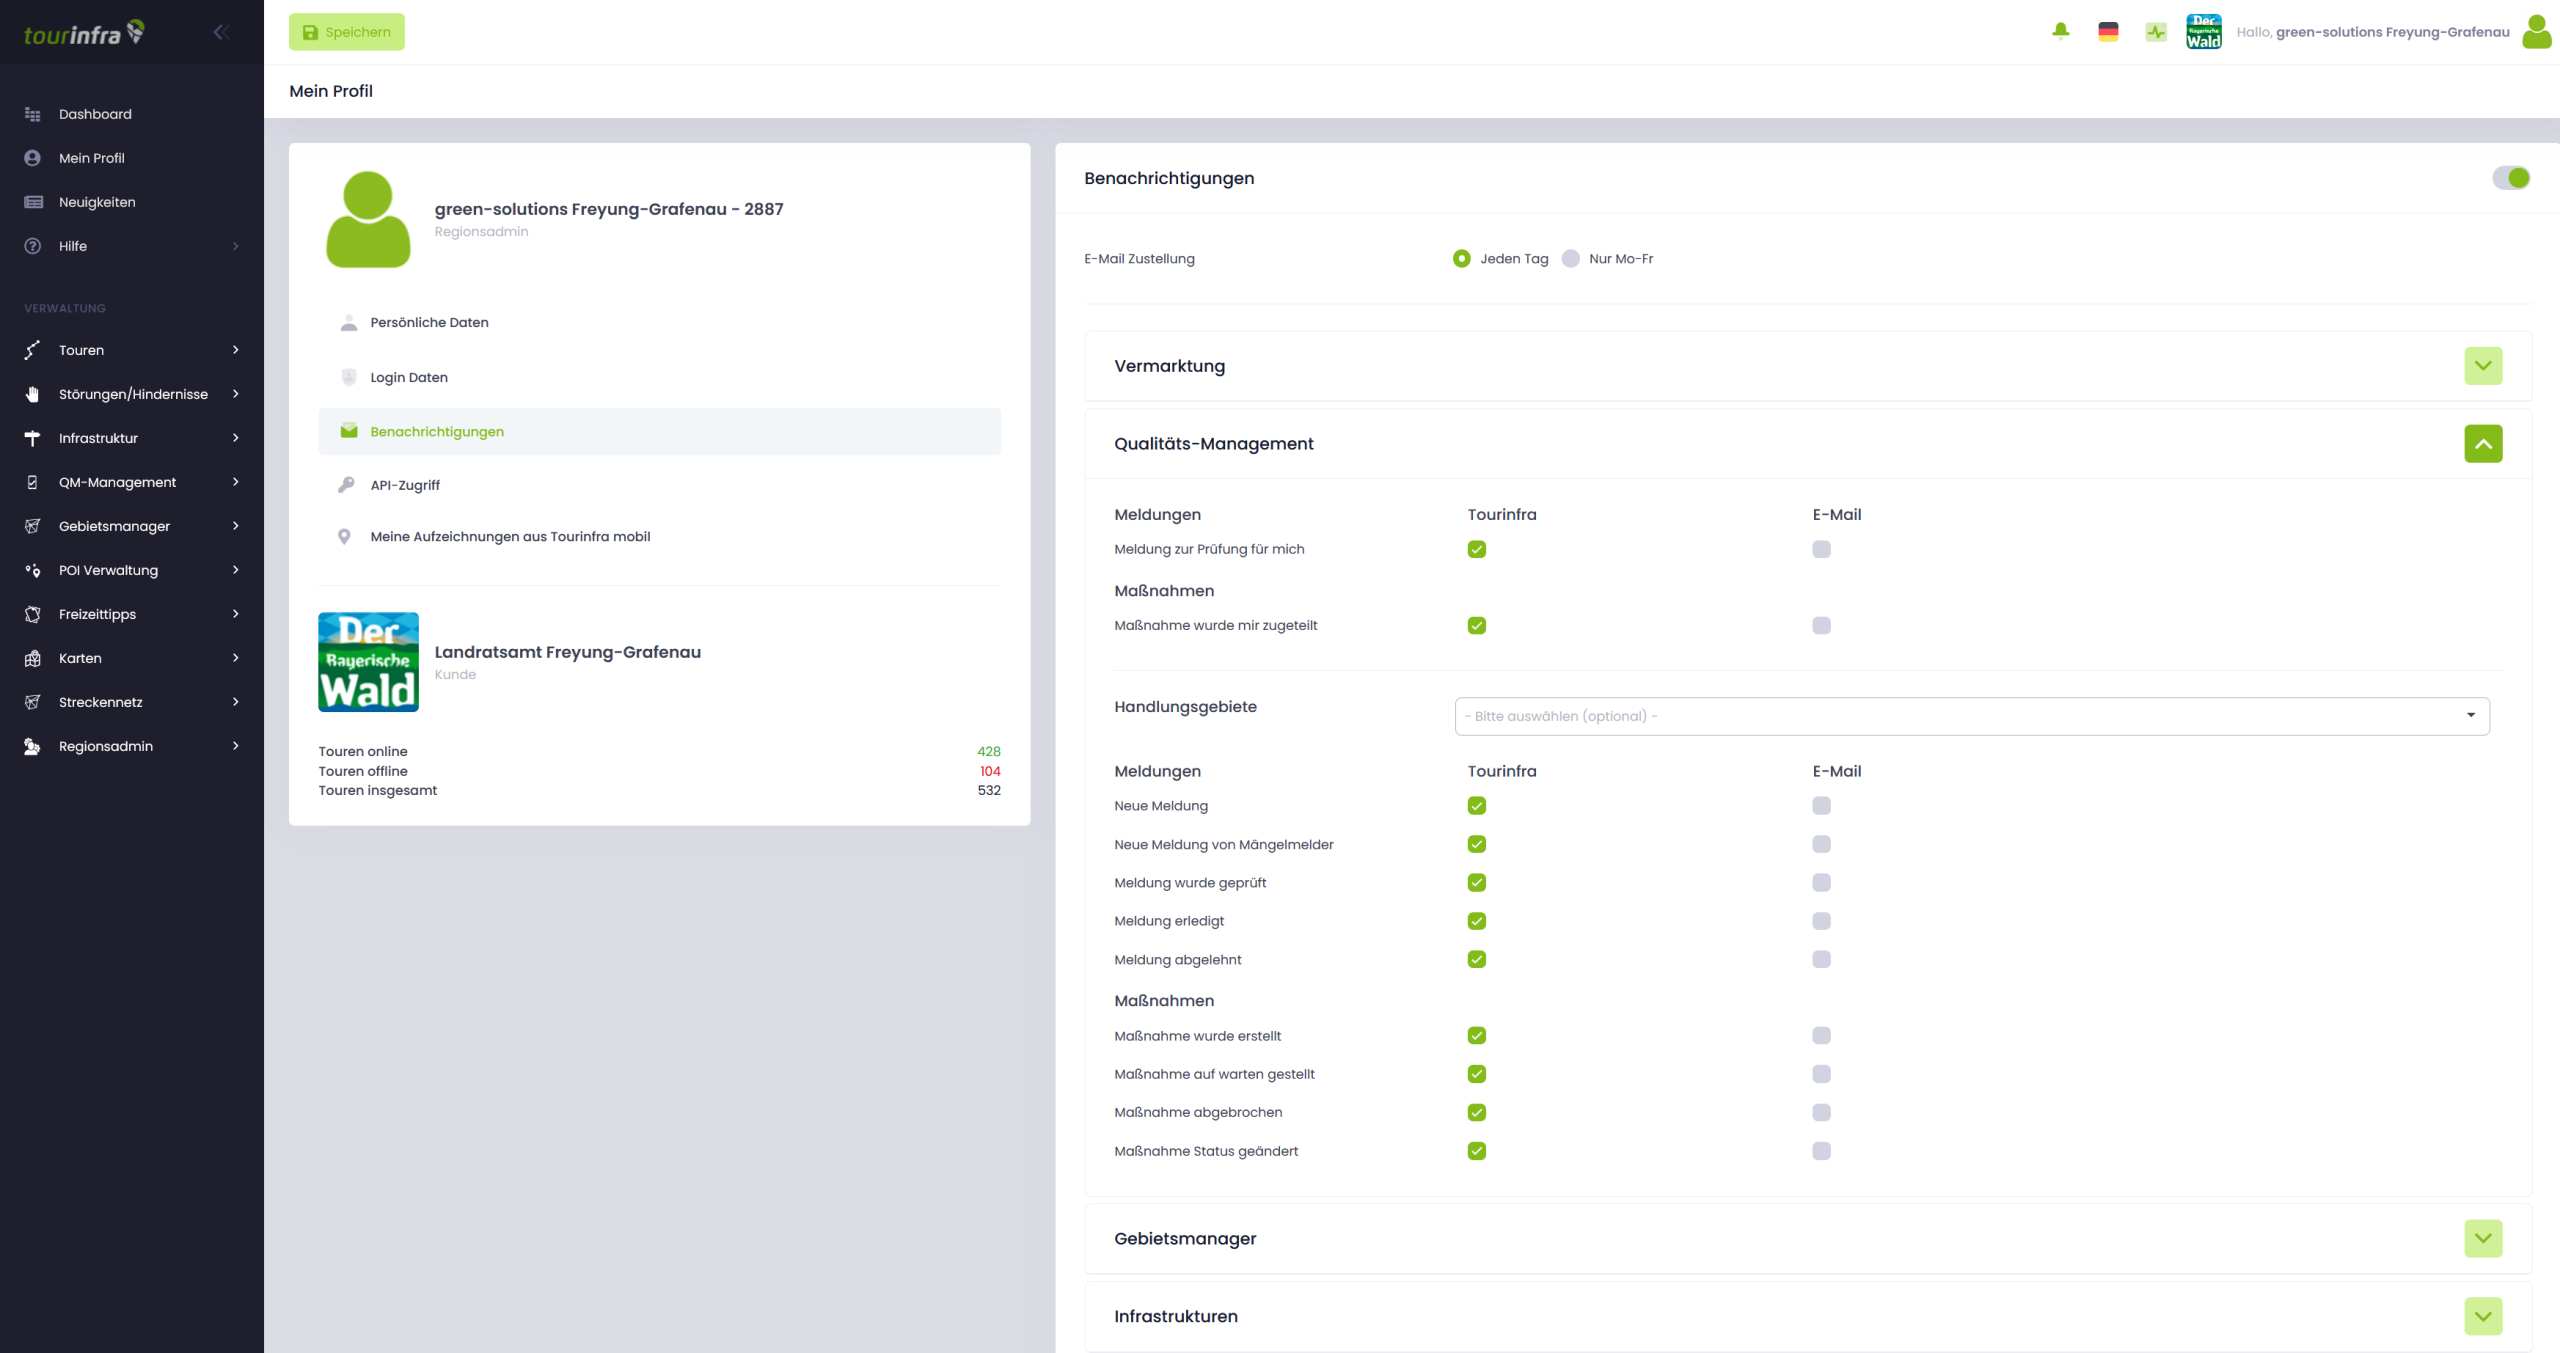Collapse the Qualitäts-Management section

tap(2483, 444)
